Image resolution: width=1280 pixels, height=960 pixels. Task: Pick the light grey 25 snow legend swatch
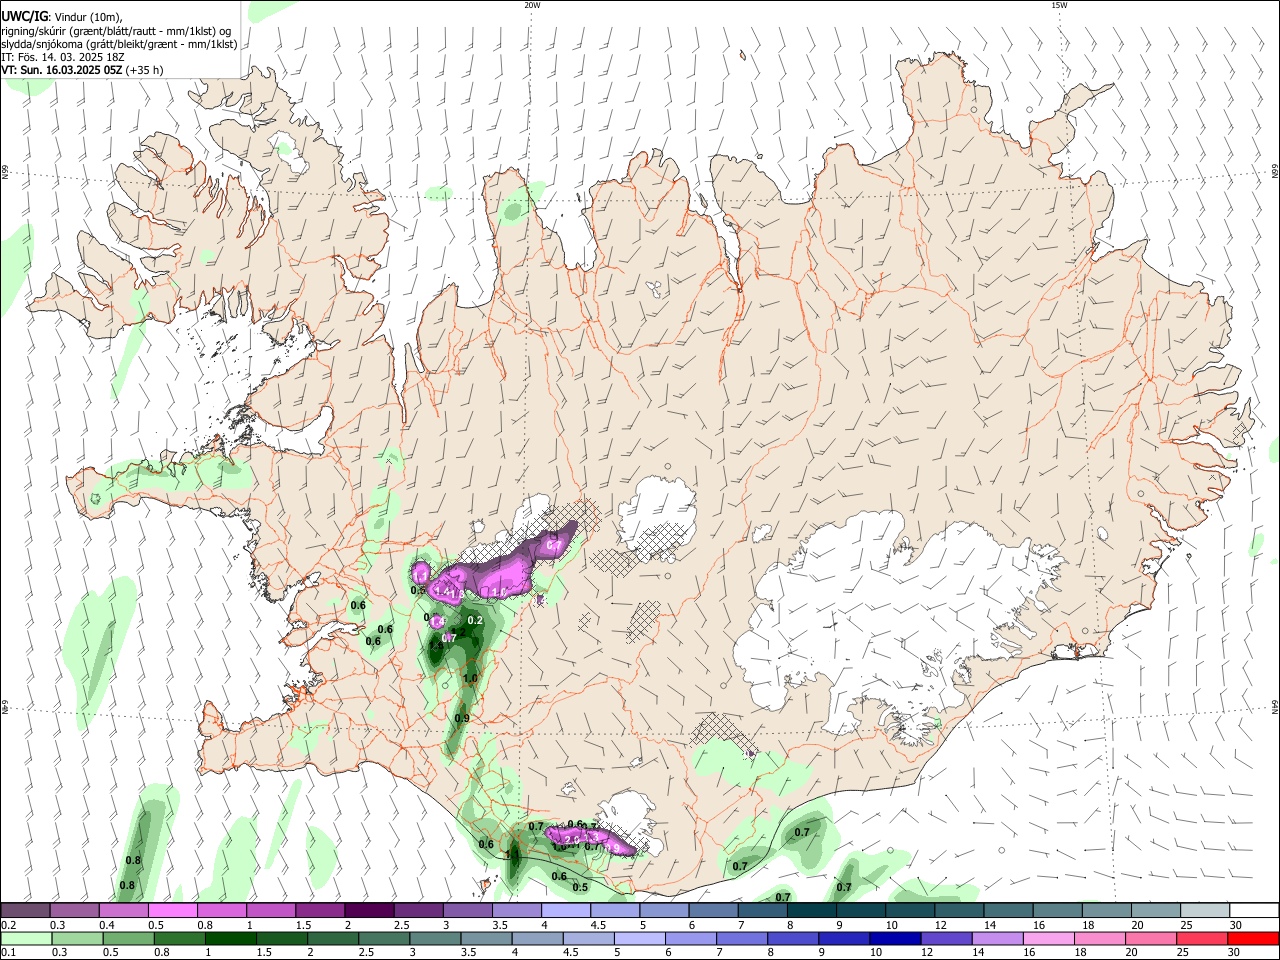tap(1205, 910)
